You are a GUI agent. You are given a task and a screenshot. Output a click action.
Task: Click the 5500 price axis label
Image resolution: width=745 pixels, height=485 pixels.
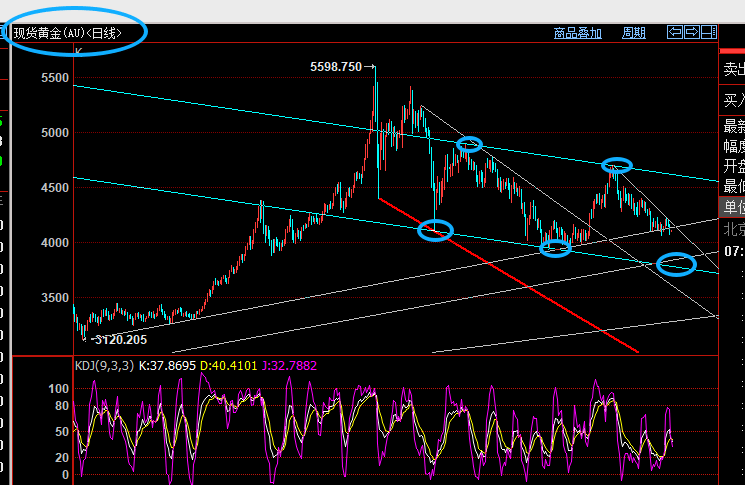(x=55, y=77)
